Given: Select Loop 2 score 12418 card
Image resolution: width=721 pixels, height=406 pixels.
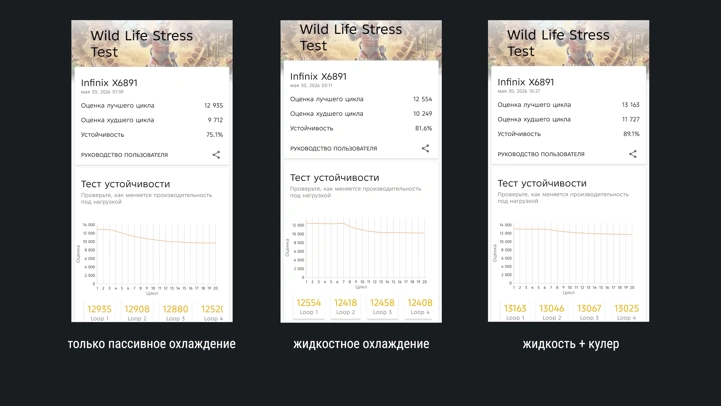Looking at the screenshot, I should (x=345, y=306).
